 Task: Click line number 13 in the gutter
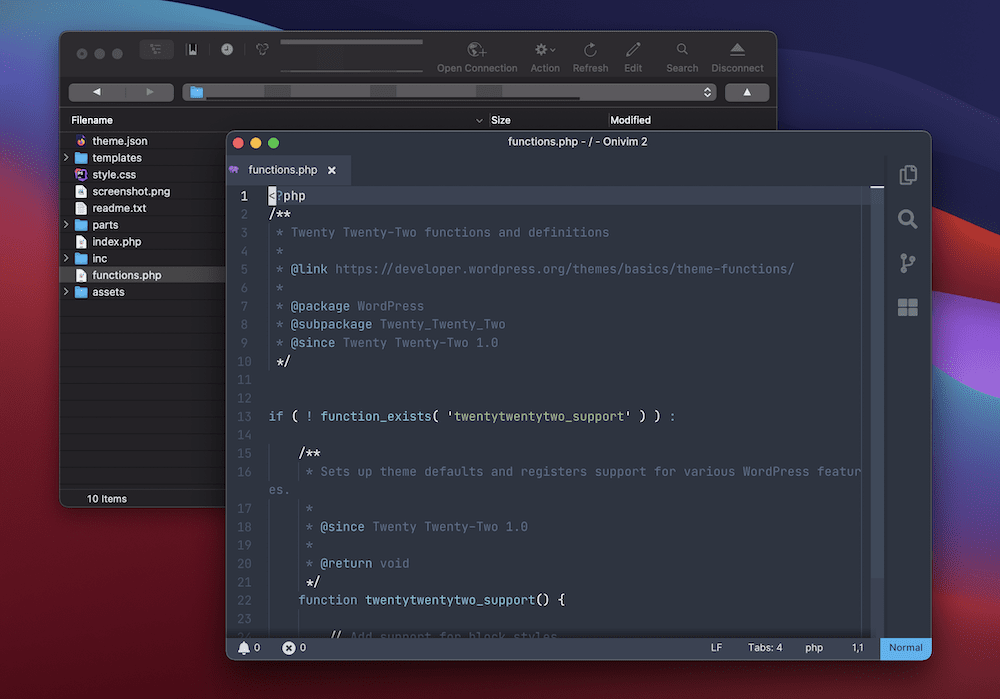point(244,416)
